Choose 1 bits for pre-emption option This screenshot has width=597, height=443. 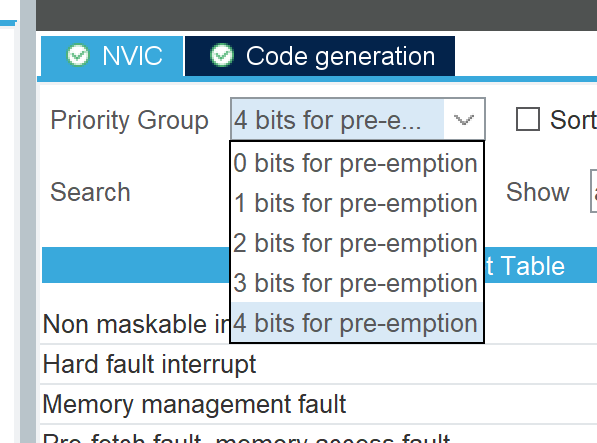point(357,203)
